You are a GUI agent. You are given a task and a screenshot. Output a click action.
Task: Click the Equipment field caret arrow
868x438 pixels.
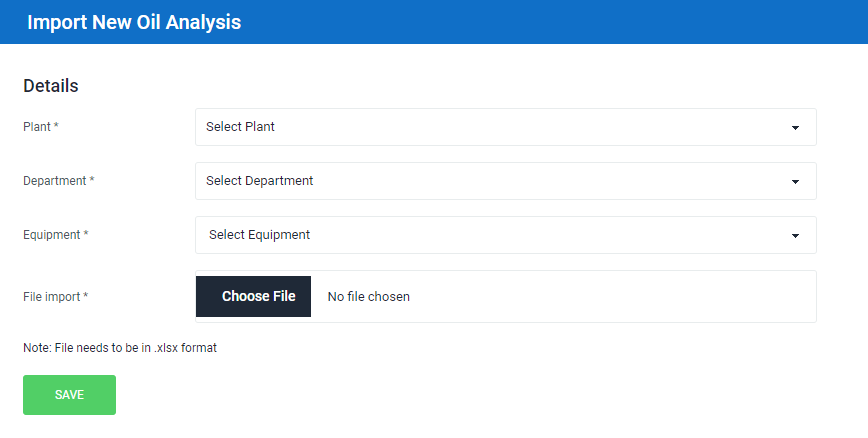(795, 236)
